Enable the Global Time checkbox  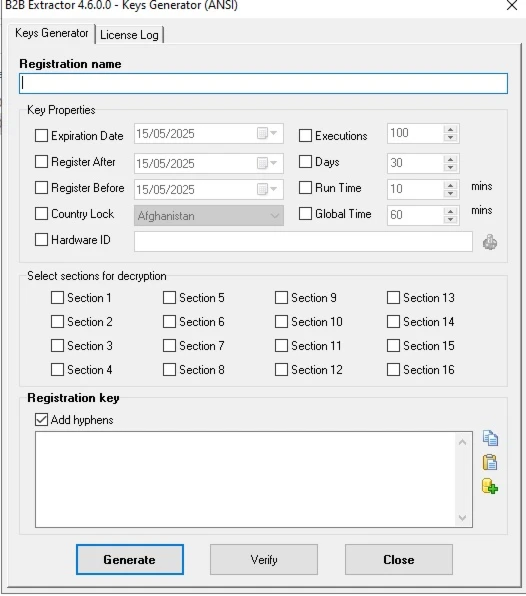pos(305,213)
